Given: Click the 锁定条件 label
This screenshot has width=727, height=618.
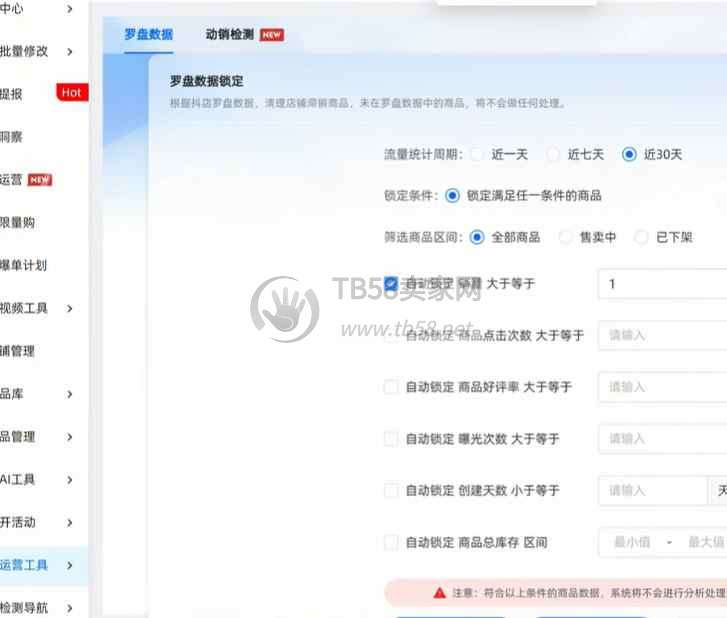Looking at the screenshot, I should [411, 196].
